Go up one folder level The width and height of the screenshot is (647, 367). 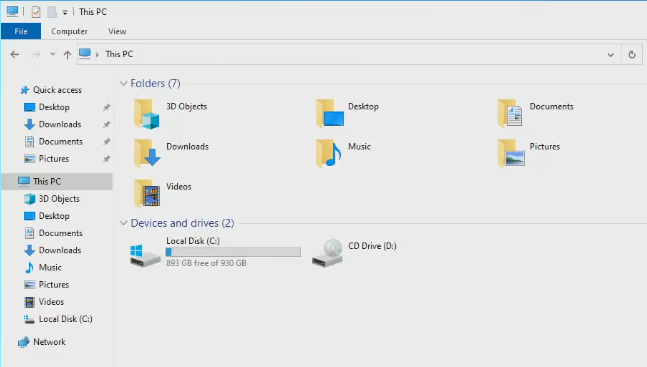point(67,54)
